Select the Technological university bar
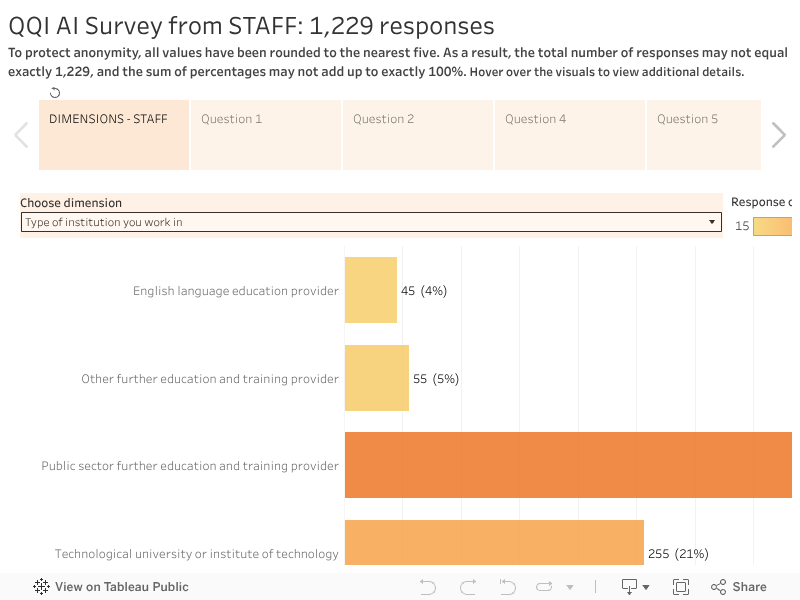 (494, 541)
